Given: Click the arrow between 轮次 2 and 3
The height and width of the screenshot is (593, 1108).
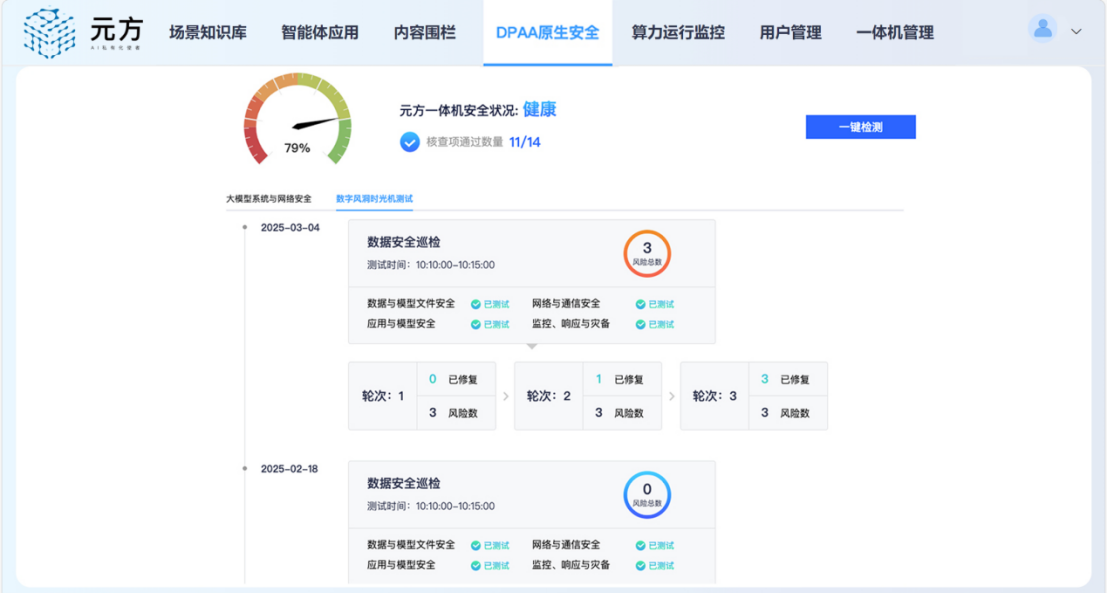Looking at the screenshot, I should click(671, 397).
